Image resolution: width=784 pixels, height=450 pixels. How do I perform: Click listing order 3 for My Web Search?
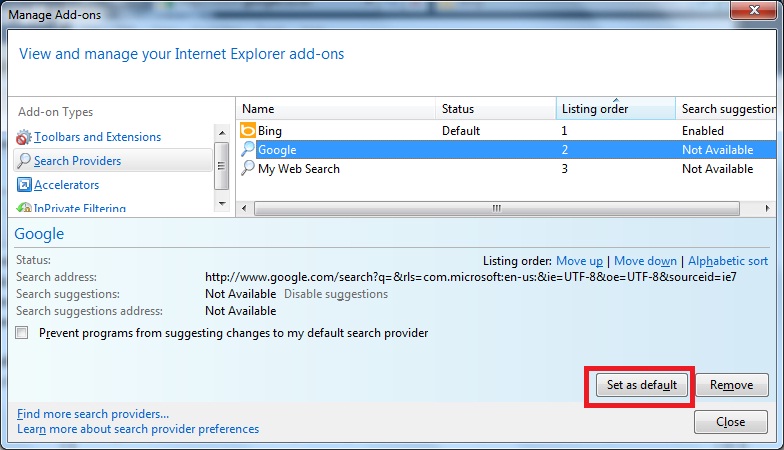pos(564,168)
